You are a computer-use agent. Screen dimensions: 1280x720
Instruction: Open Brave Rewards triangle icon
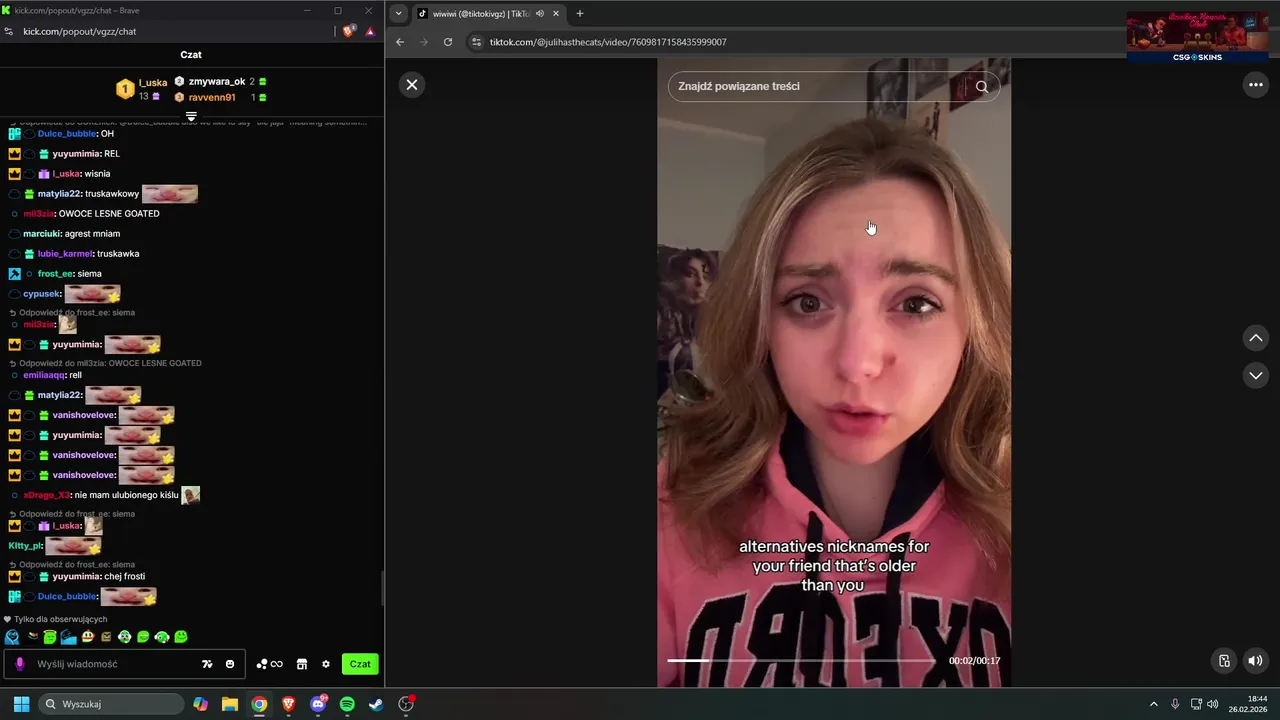[x=370, y=31]
